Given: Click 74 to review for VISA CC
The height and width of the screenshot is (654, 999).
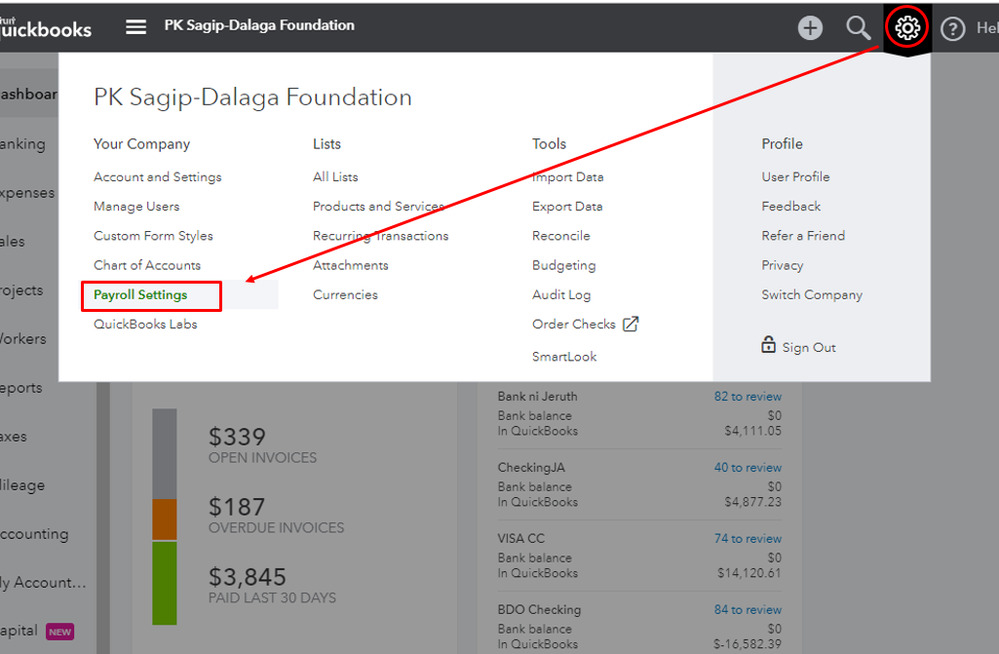Looking at the screenshot, I should 747,539.
